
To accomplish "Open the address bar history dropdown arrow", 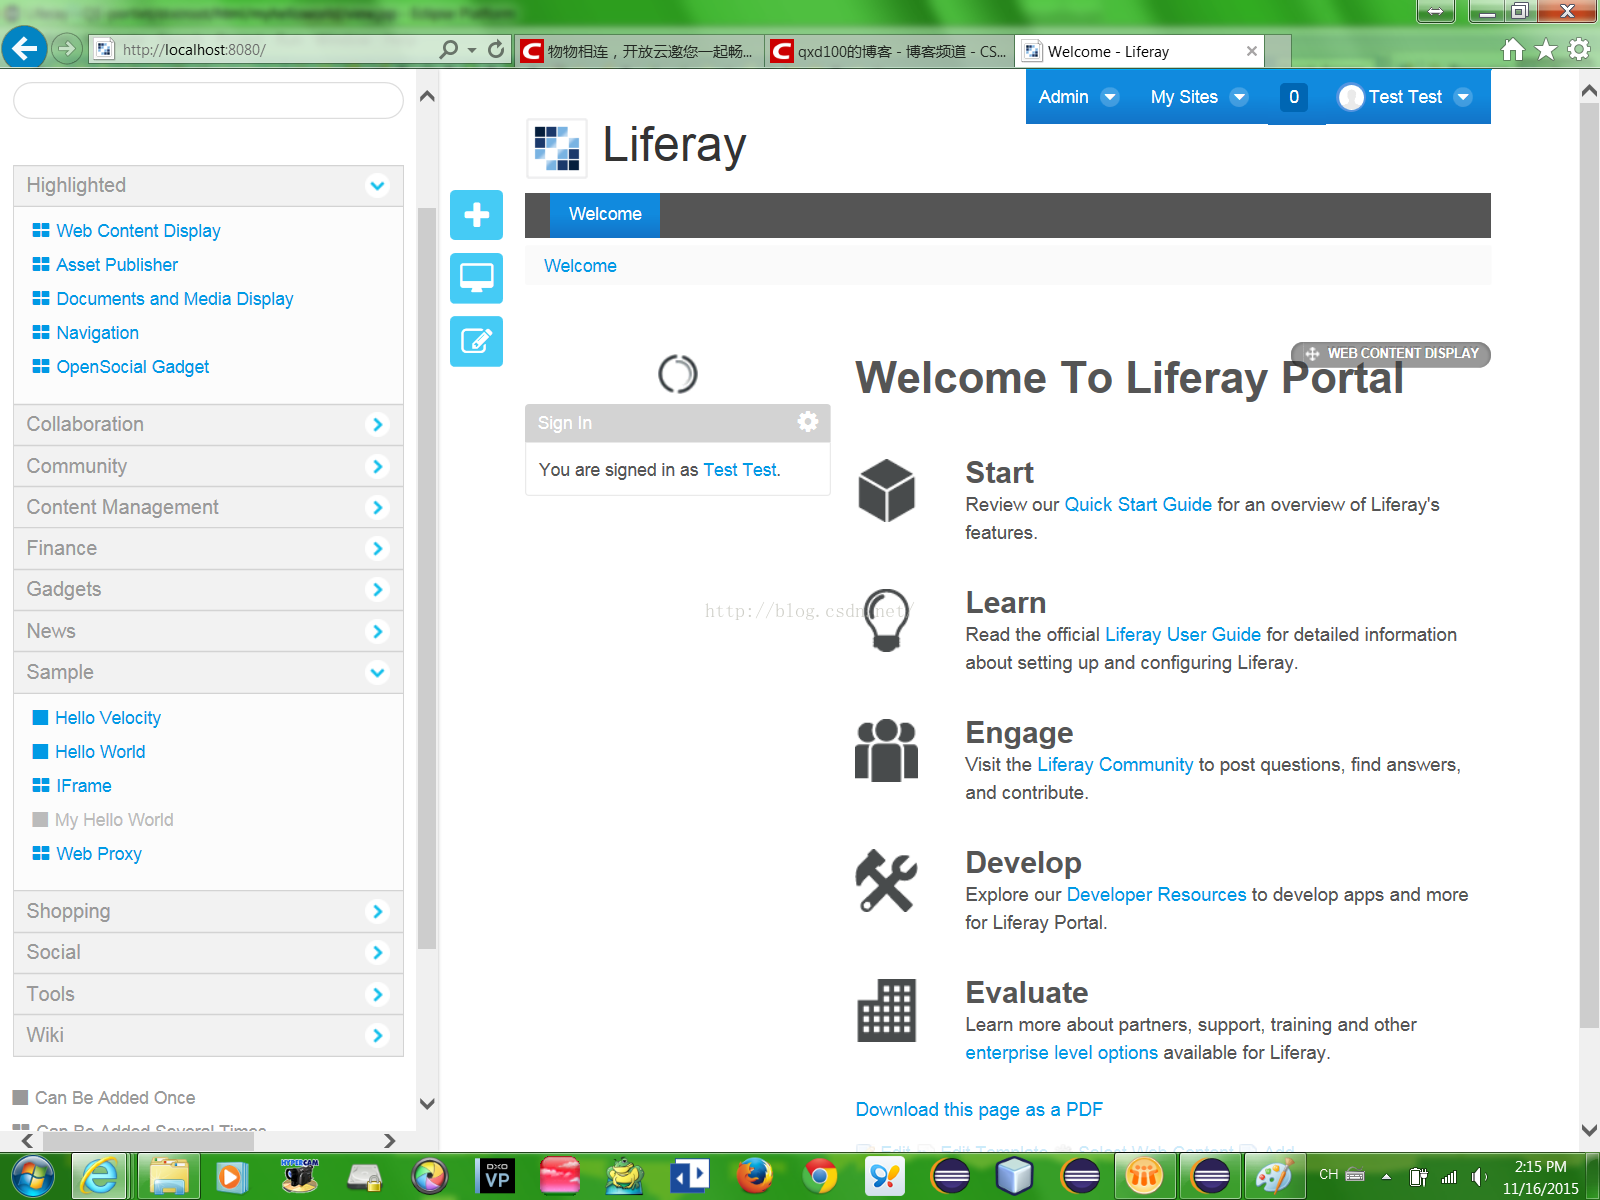I will point(472,50).
